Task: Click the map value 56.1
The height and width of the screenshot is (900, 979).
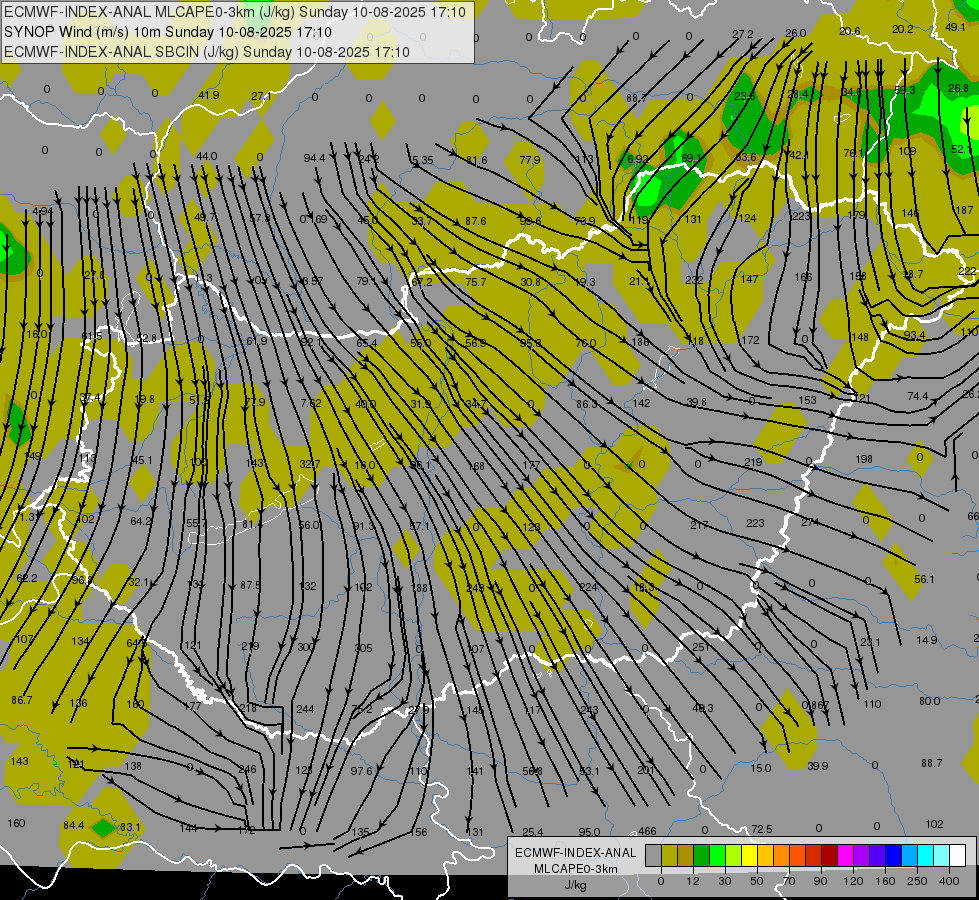Action: pos(924,580)
